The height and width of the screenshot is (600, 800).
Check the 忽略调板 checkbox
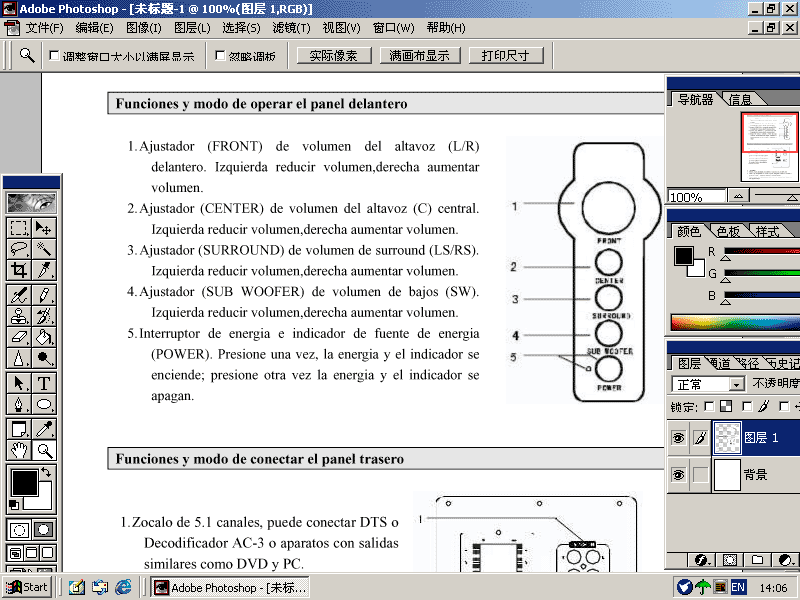[x=220, y=55]
